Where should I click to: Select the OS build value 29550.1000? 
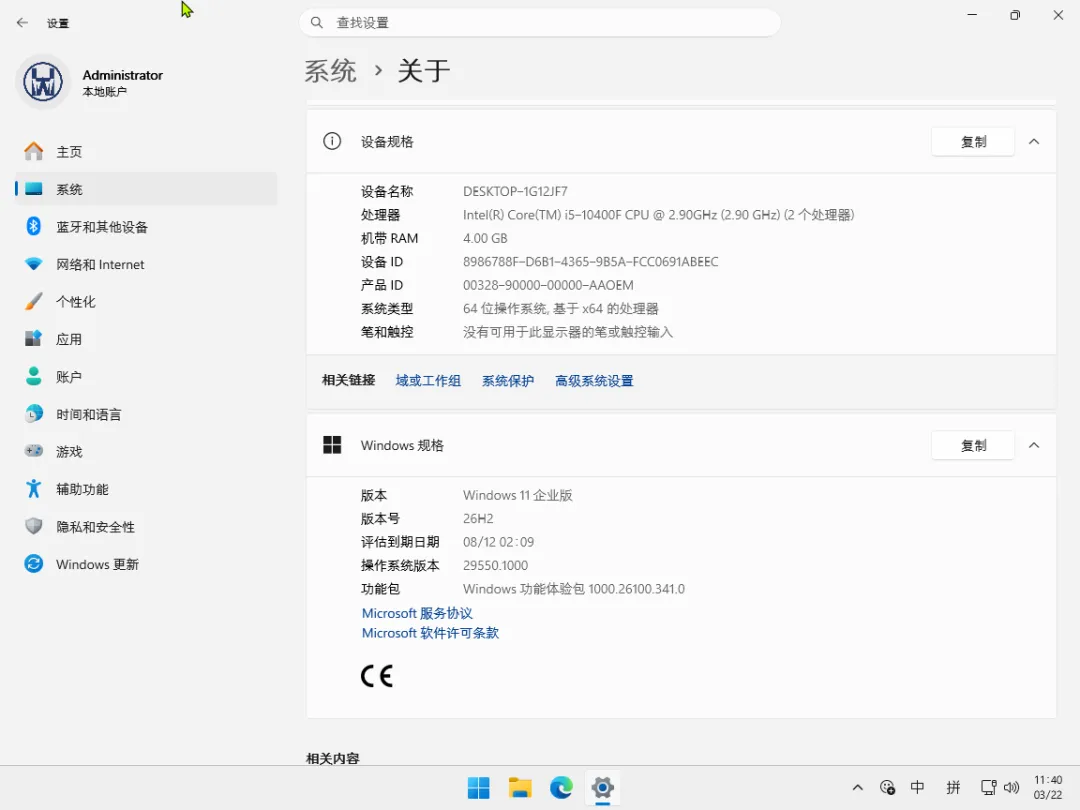coord(495,565)
